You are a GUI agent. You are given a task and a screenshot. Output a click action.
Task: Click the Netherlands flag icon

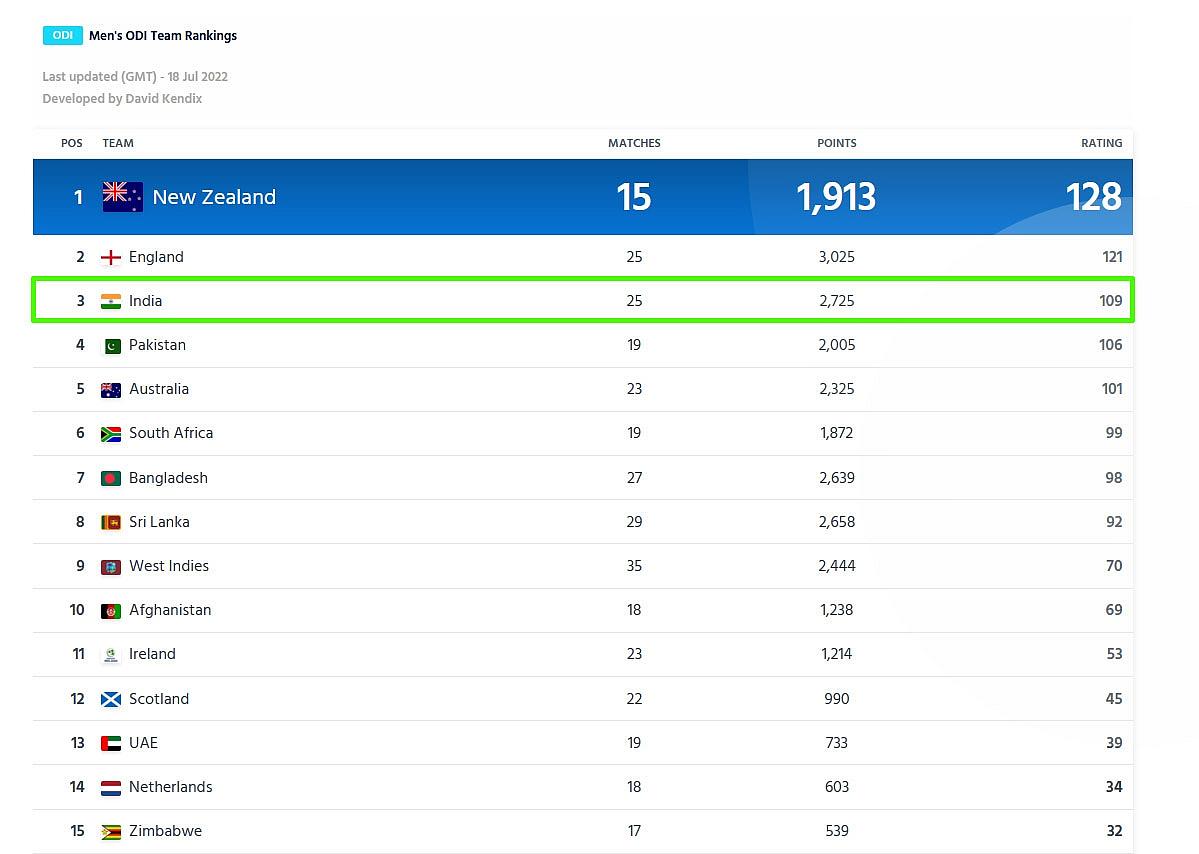pos(111,787)
